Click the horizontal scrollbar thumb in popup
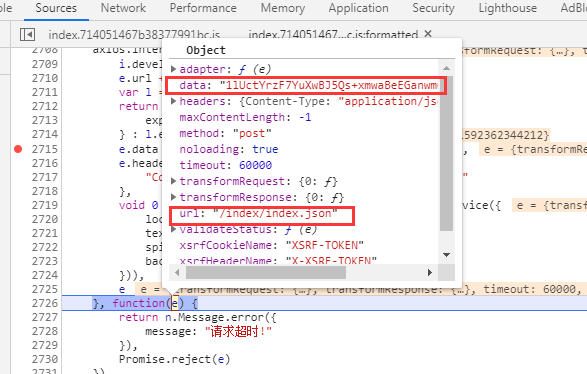Image resolution: width=587 pixels, height=374 pixels. [266, 273]
